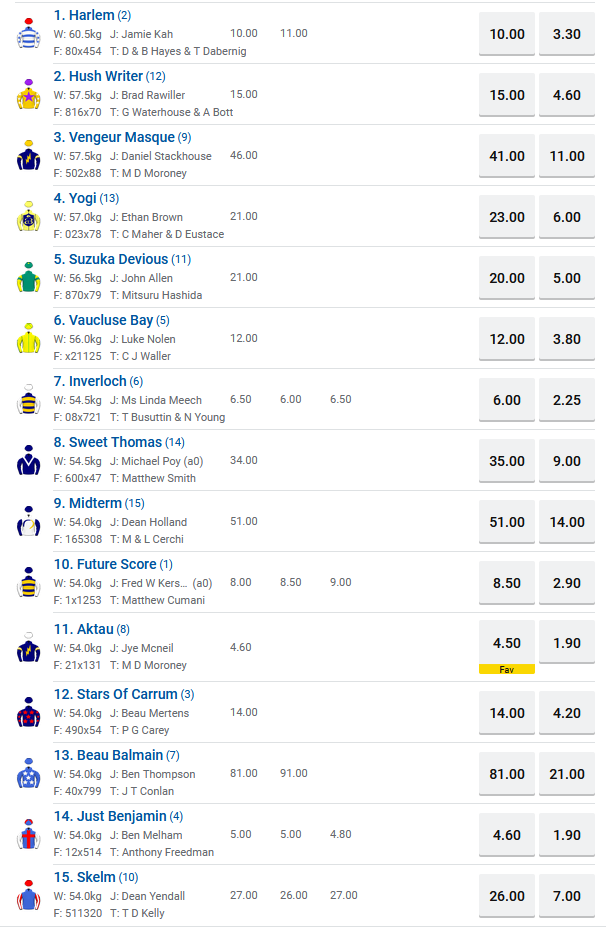Click Hush Writer's jockey silks icon

point(27,95)
